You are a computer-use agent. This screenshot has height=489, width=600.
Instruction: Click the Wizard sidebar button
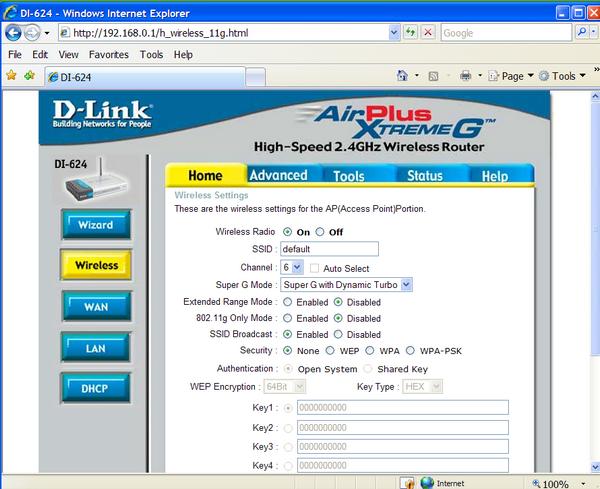[x=96, y=225]
